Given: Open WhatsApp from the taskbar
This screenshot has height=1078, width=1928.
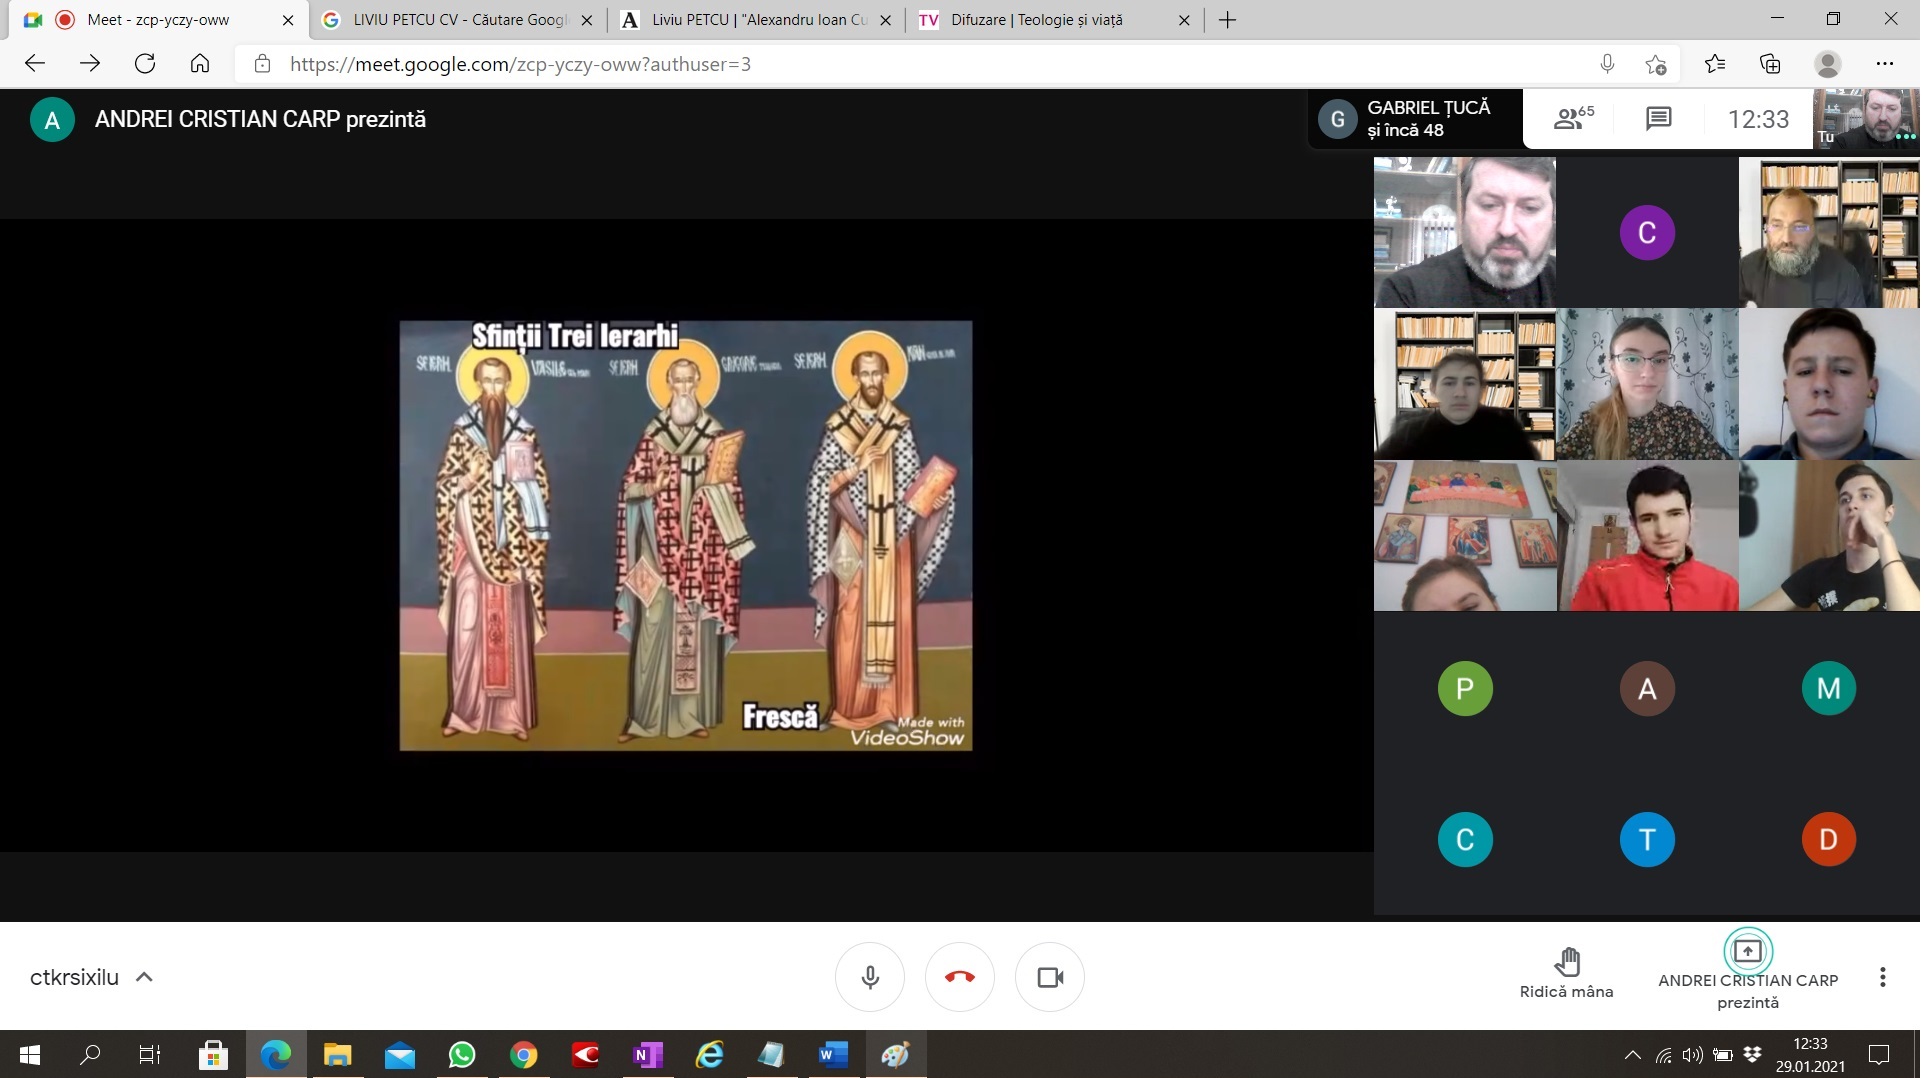Looking at the screenshot, I should 462,1055.
